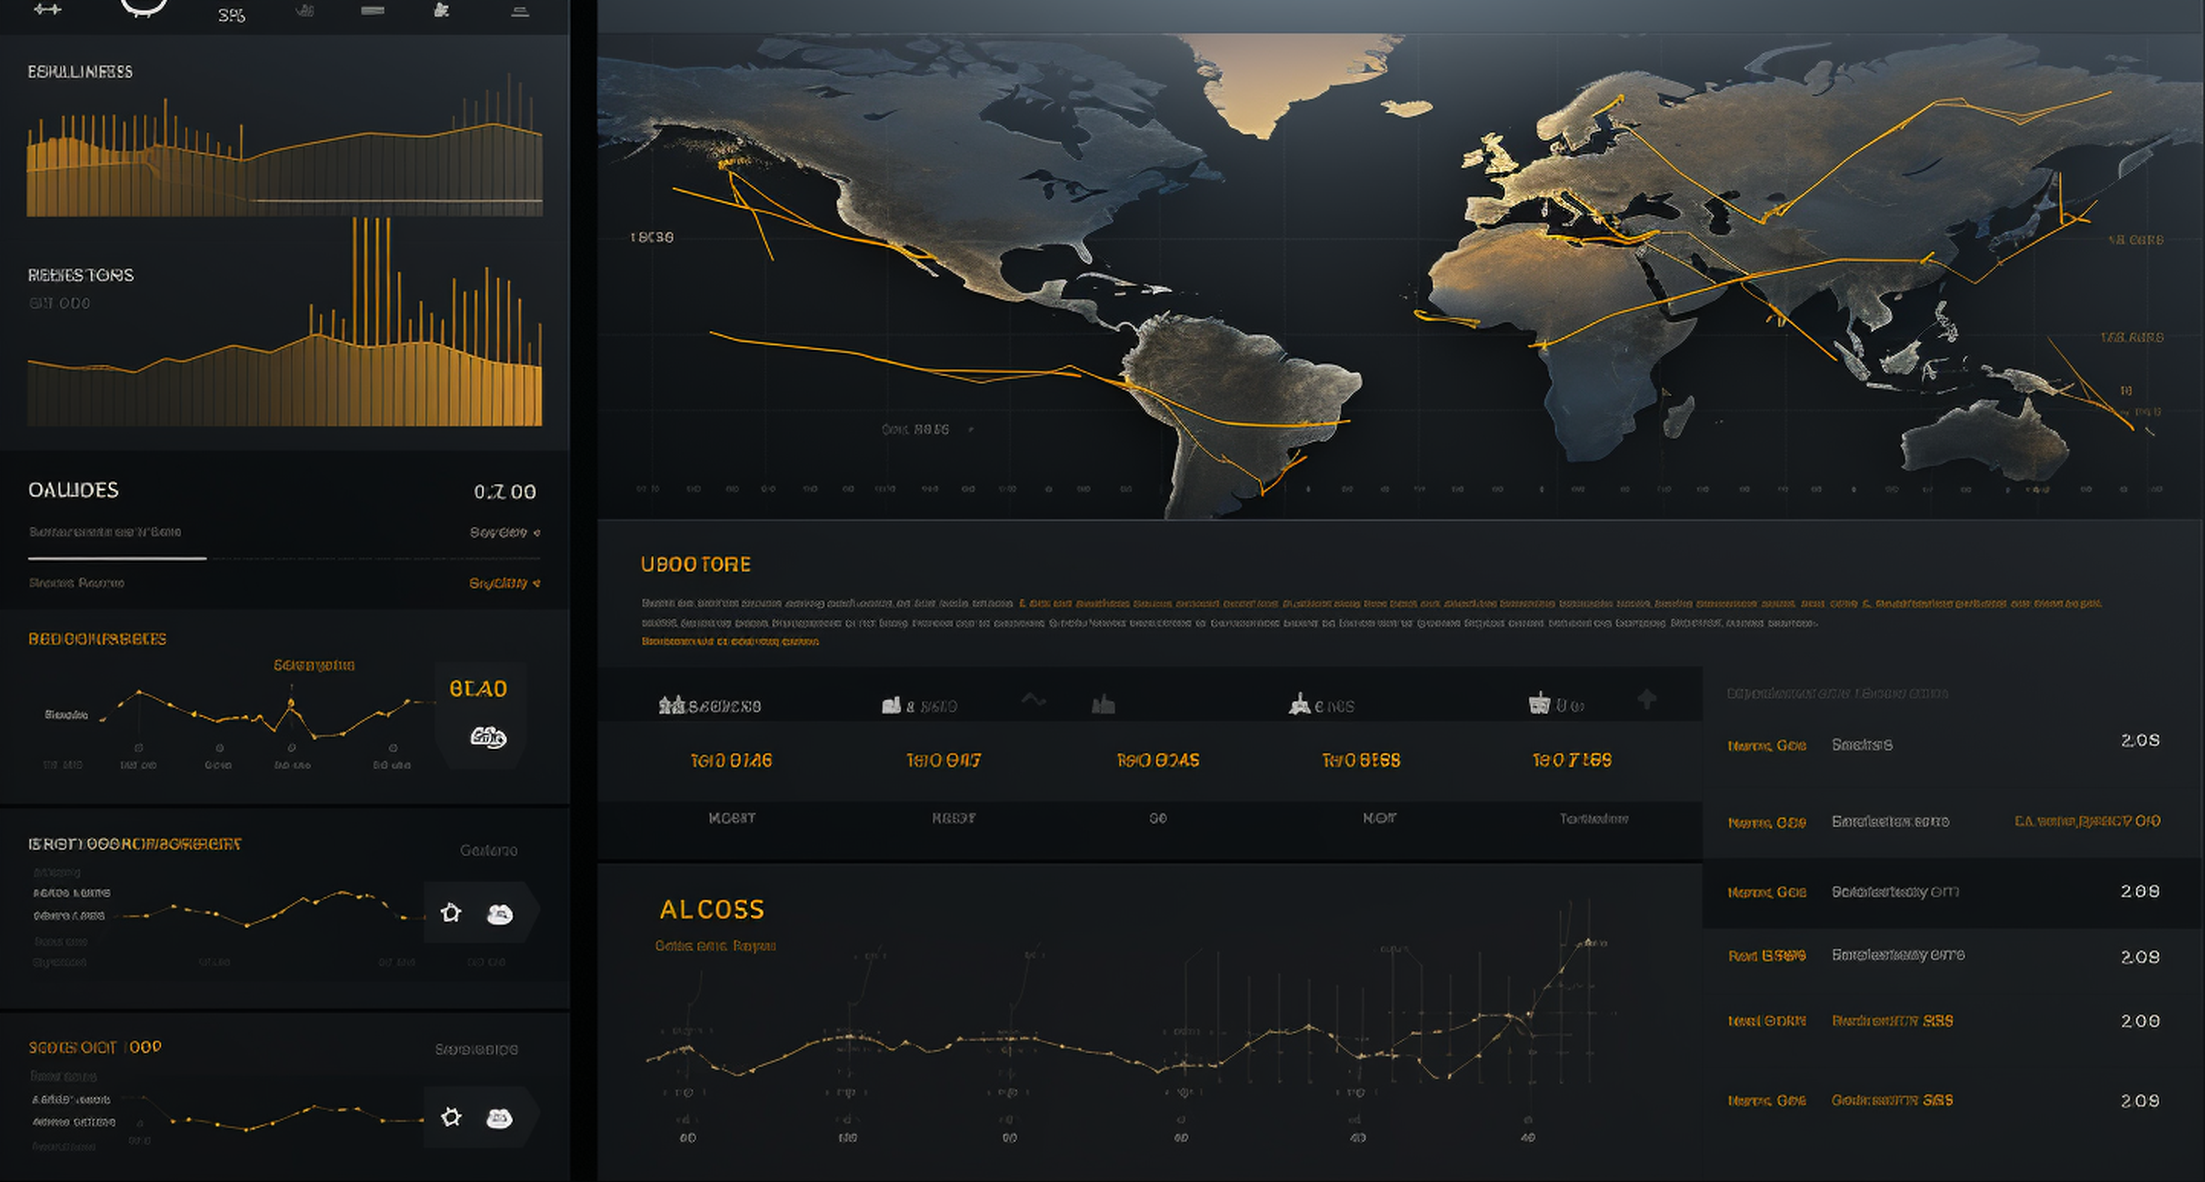Click the cloud icon in BROT panel

coord(499,914)
